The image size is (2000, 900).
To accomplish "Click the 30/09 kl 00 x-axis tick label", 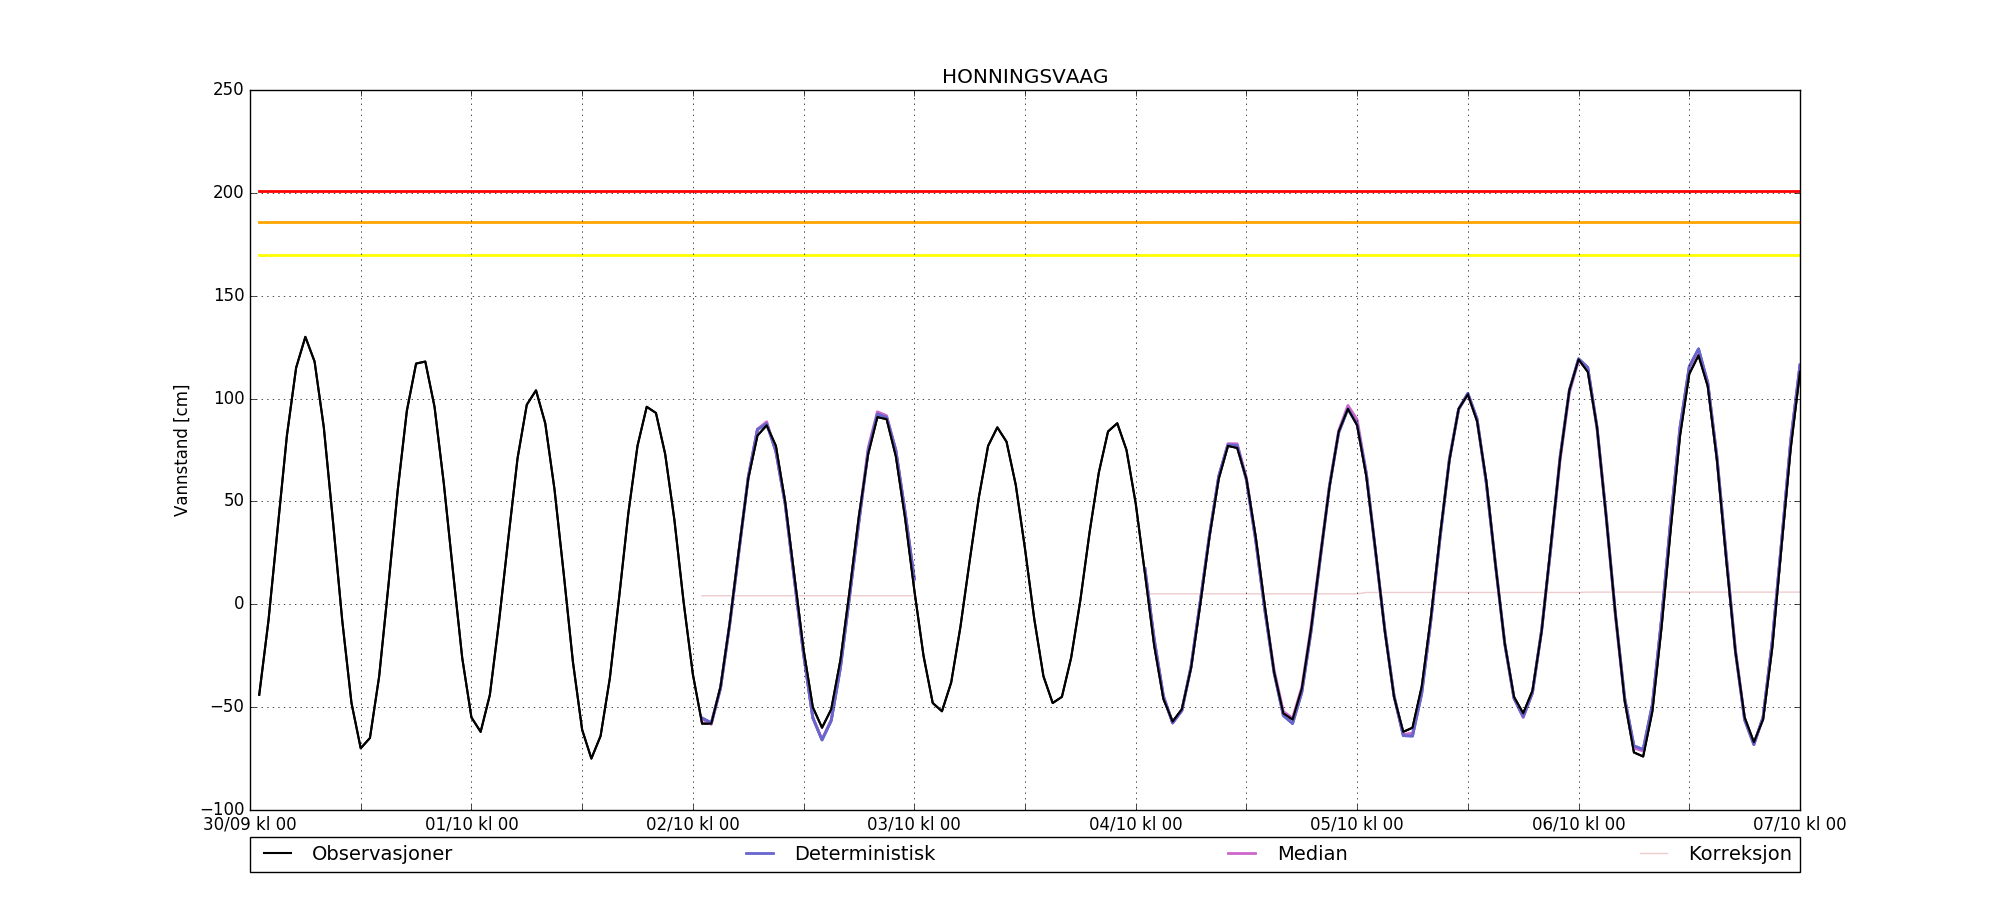I will (x=250, y=825).
